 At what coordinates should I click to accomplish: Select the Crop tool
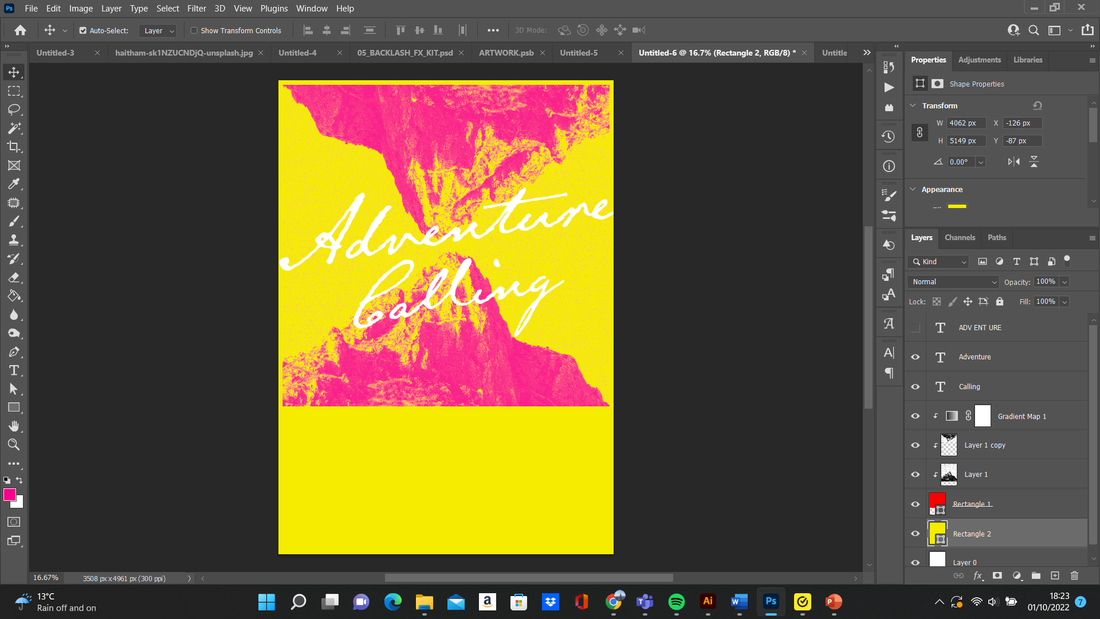[13, 147]
